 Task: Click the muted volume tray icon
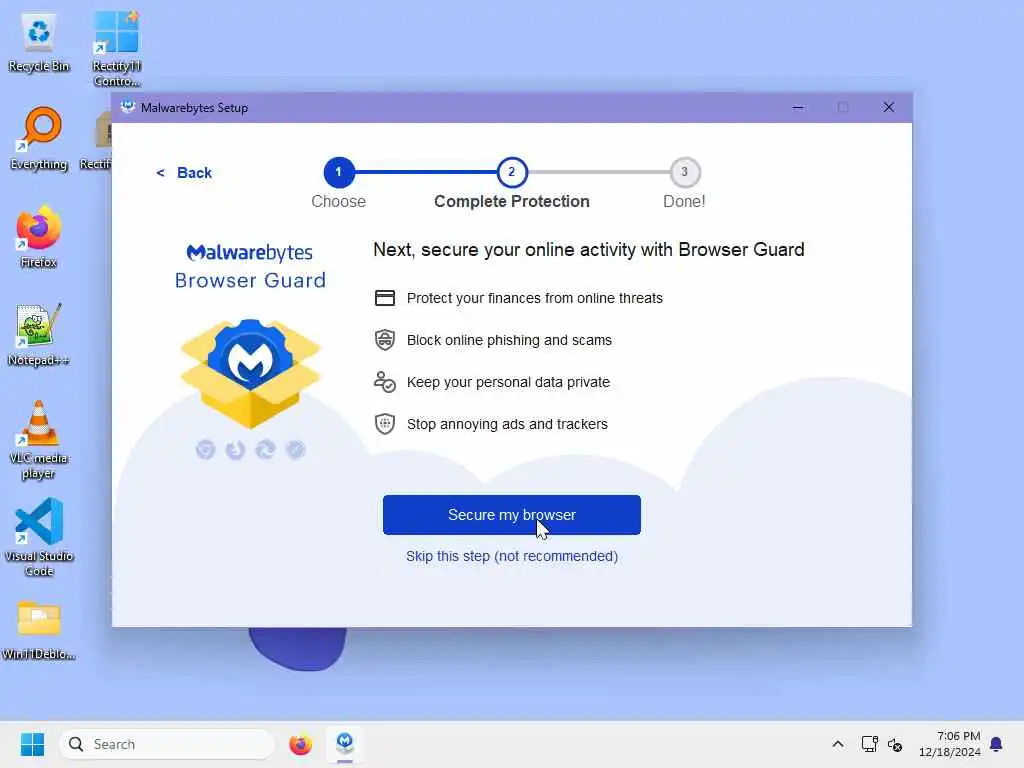coord(895,744)
